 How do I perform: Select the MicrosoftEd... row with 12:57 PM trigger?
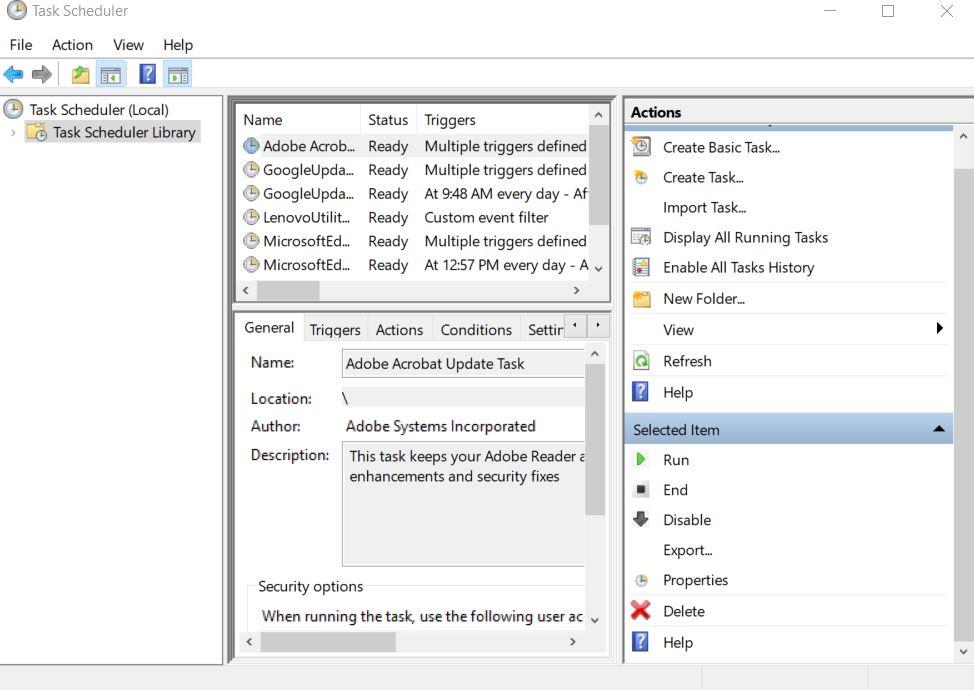(413, 265)
